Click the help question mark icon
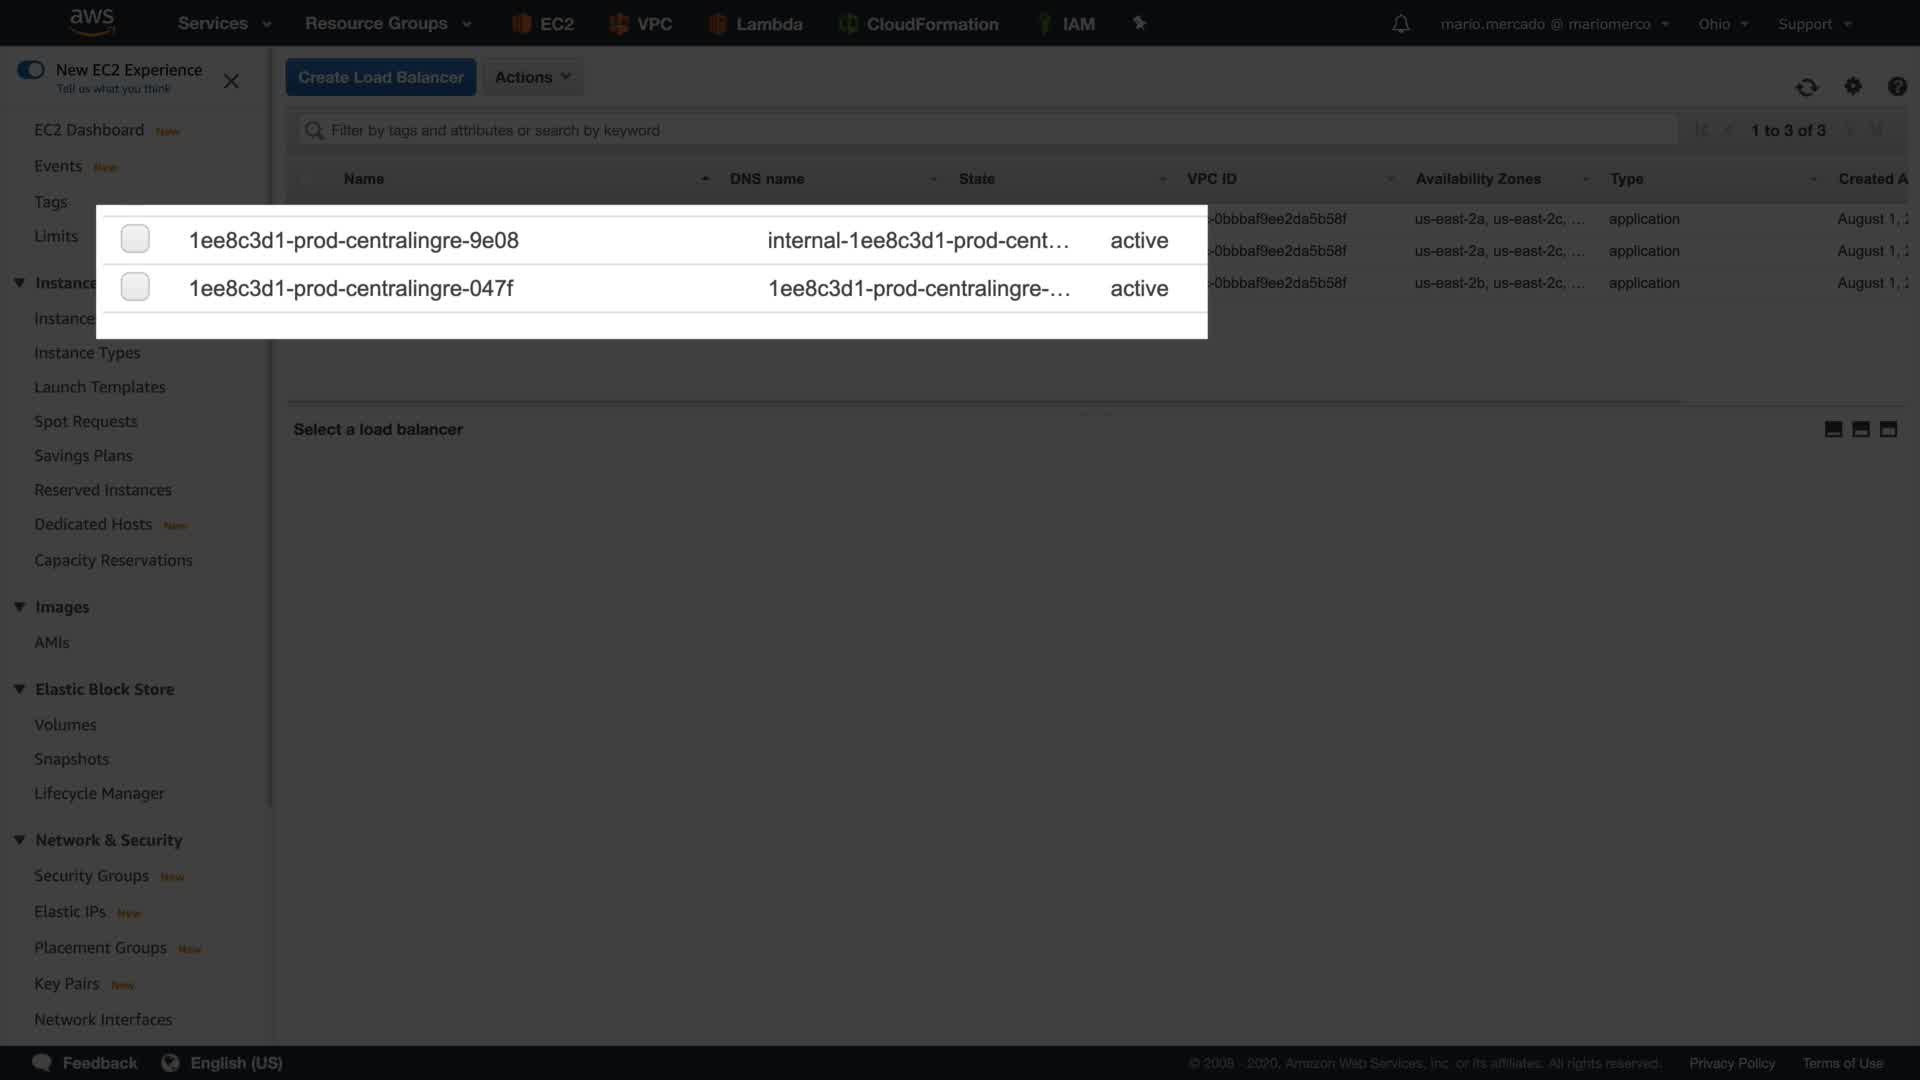The width and height of the screenshot is (1920, 1080). (x=1896, y=87)
